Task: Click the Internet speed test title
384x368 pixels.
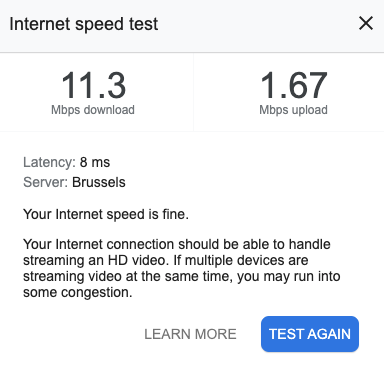Action: (84, 24)
